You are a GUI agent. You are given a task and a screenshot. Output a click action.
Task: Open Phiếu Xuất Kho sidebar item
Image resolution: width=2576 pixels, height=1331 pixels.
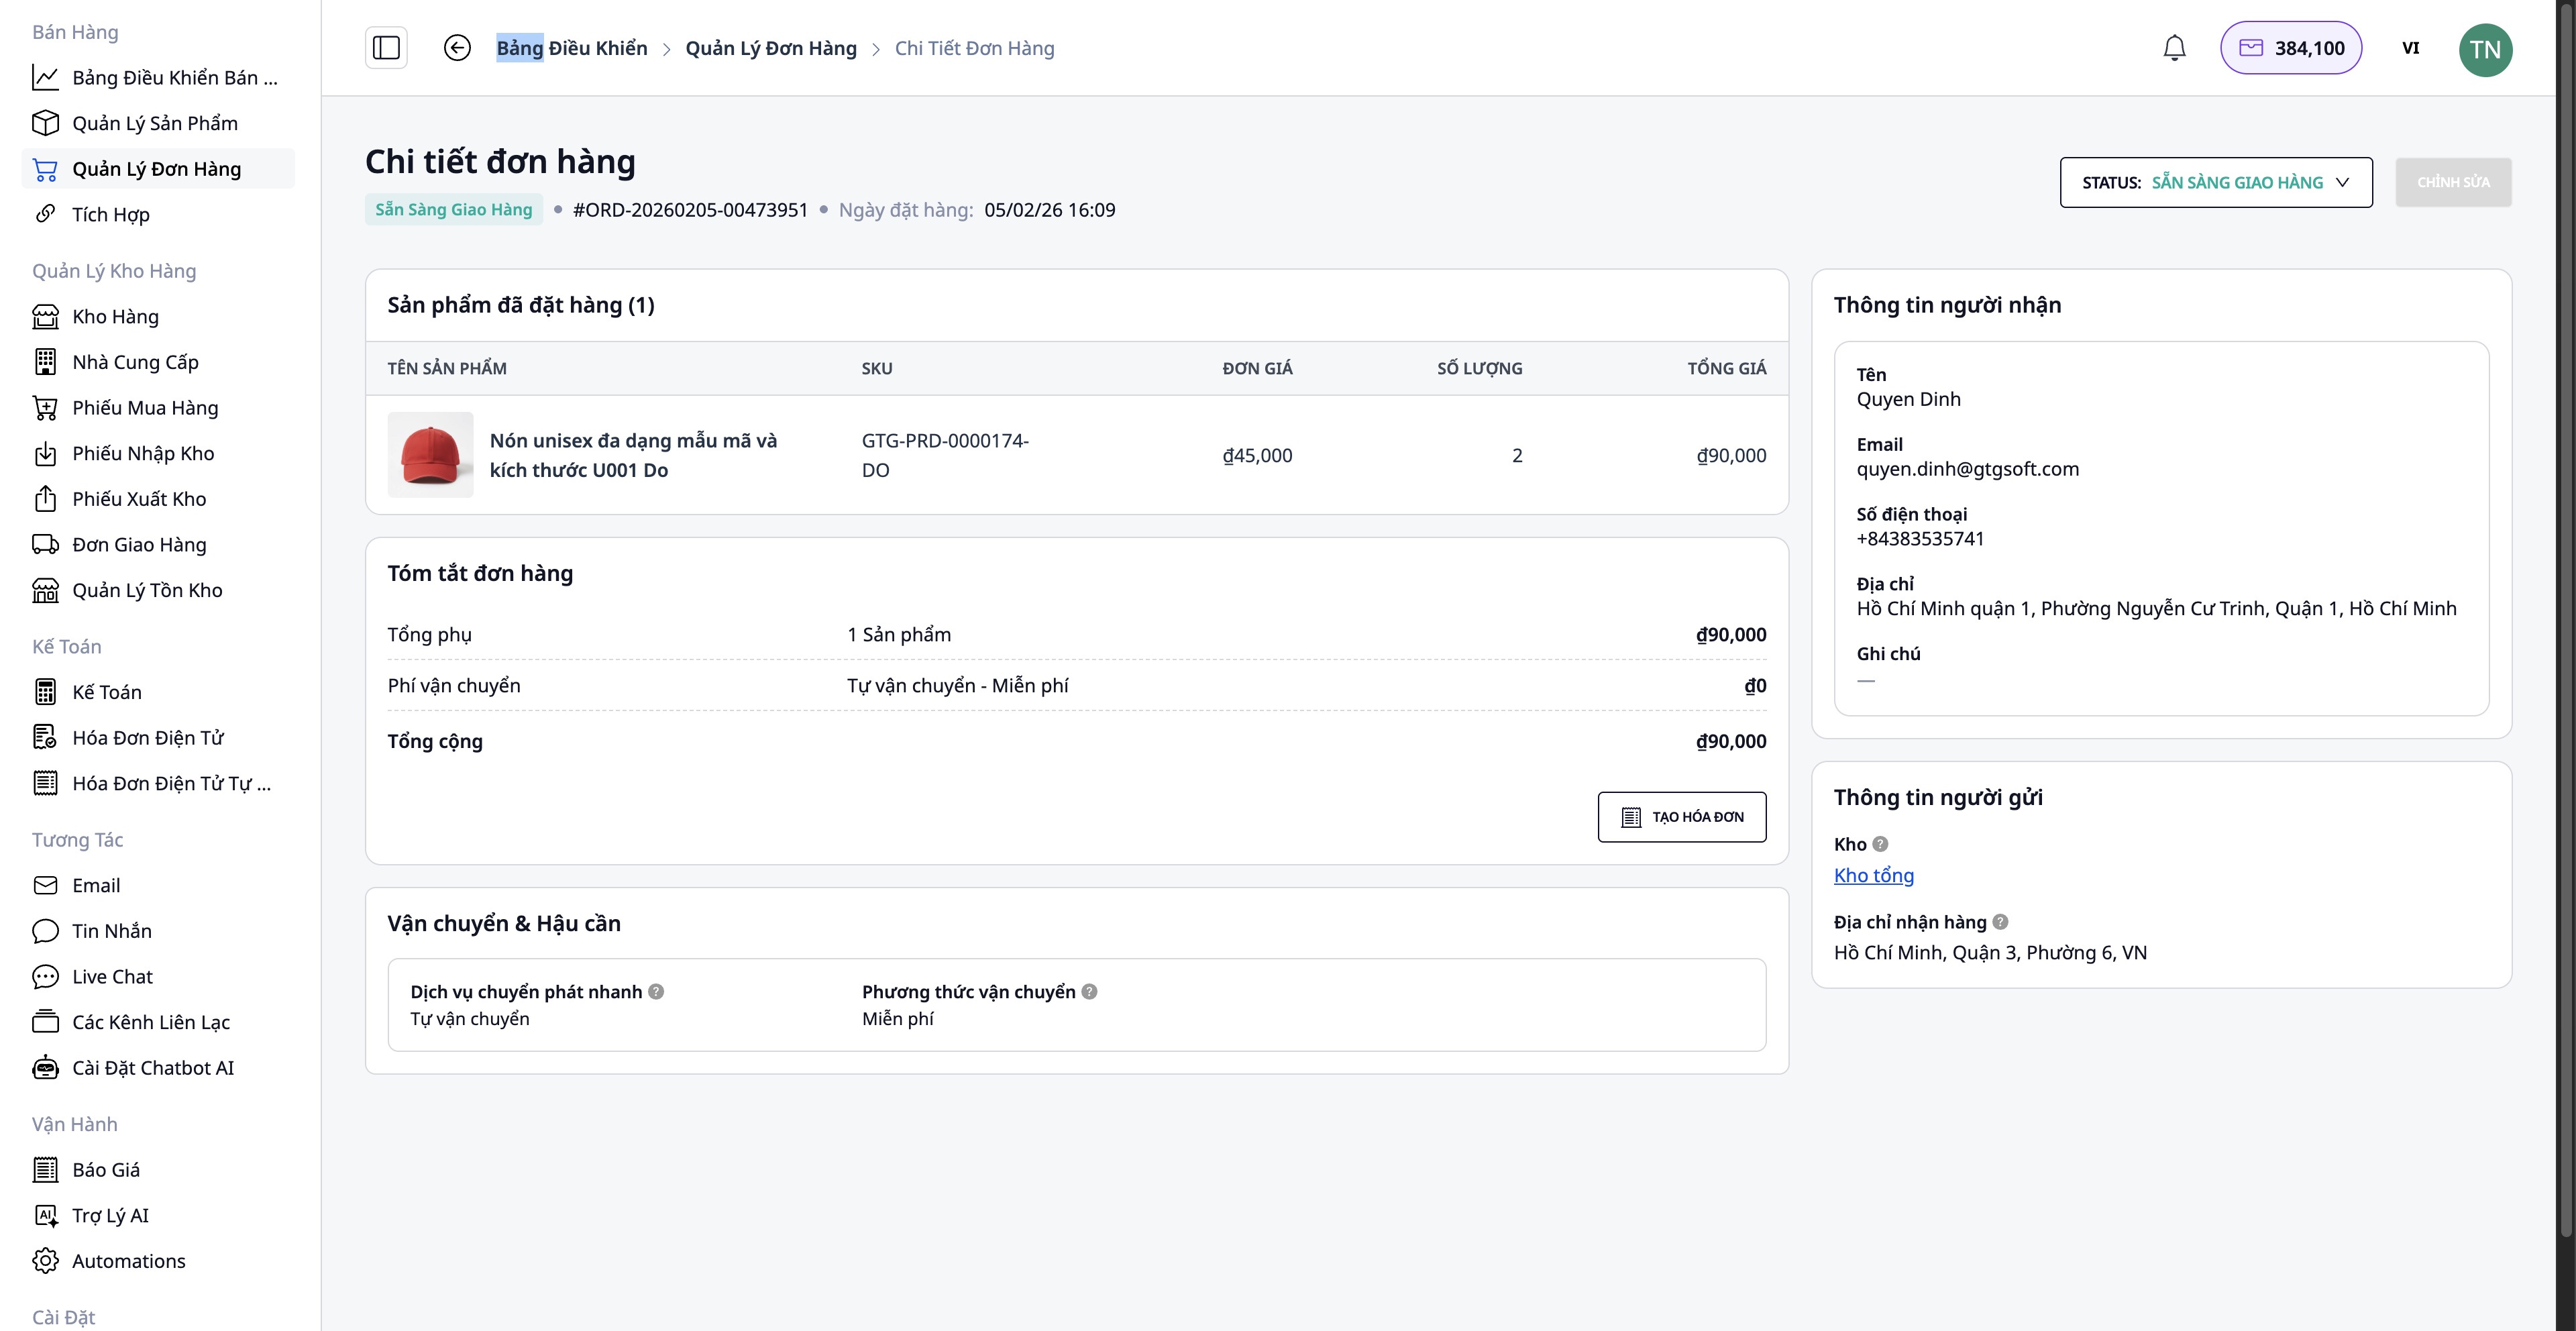pyautogui.click(x=139, y=499)
